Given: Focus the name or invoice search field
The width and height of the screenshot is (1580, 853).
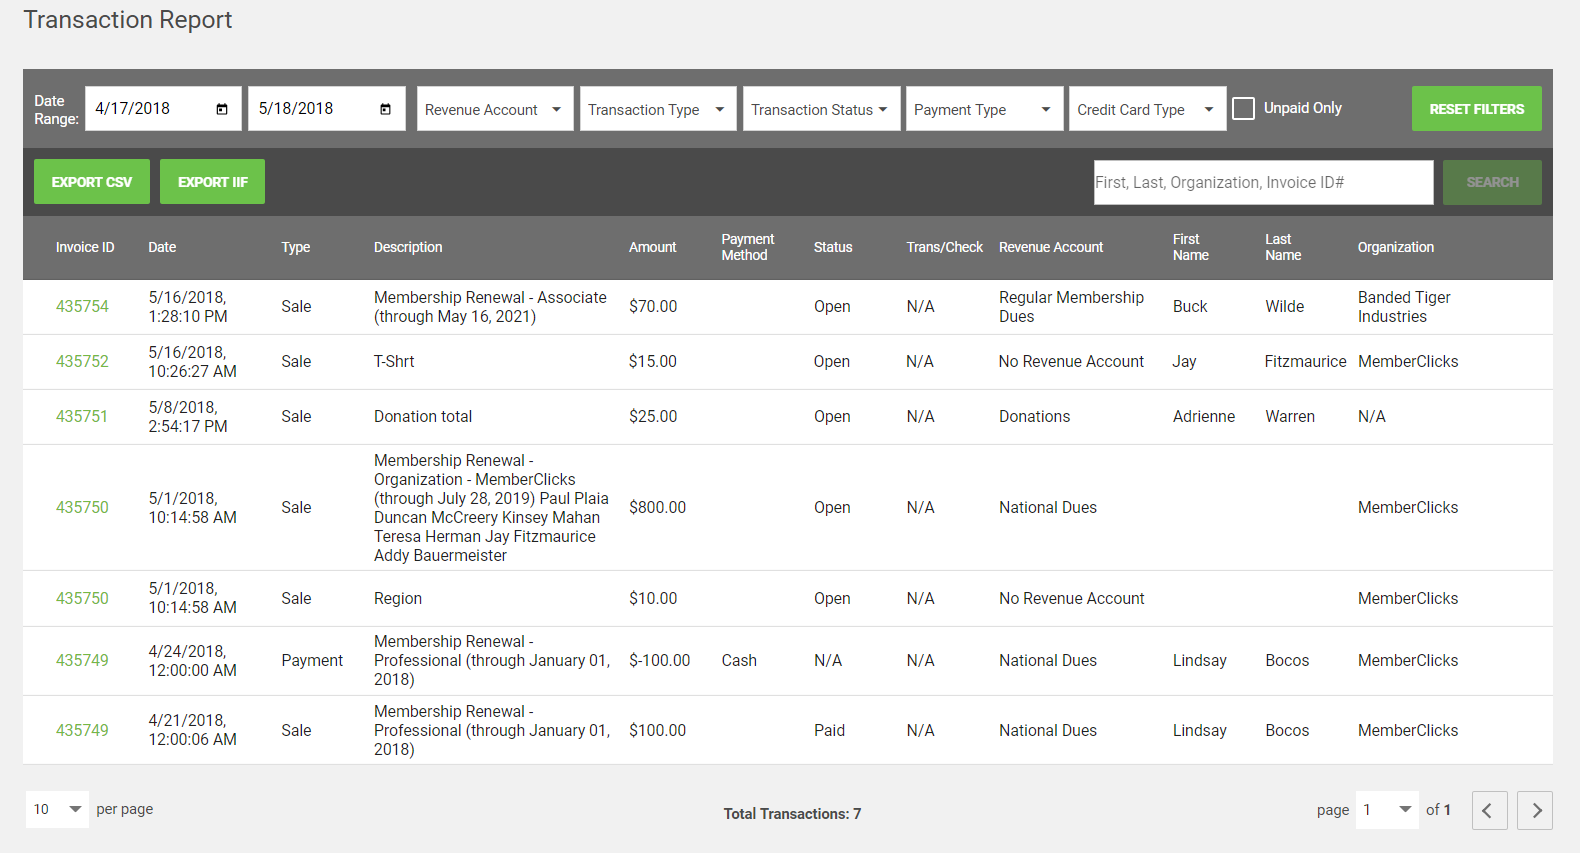Looking at the screenshot, I should [x=1262, y=182].
